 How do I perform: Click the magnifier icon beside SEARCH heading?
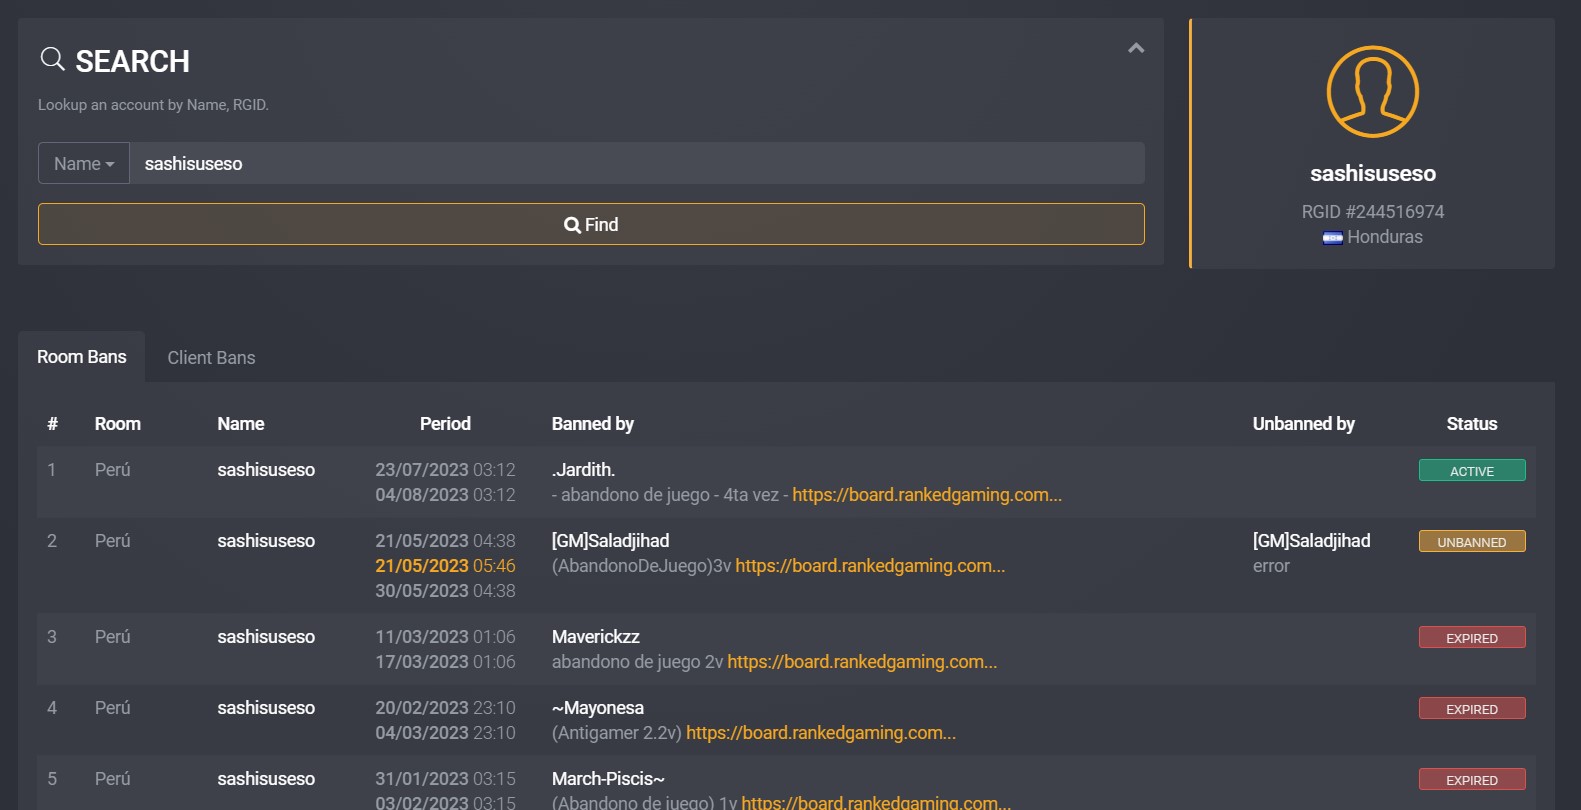[x=52, y=59]
